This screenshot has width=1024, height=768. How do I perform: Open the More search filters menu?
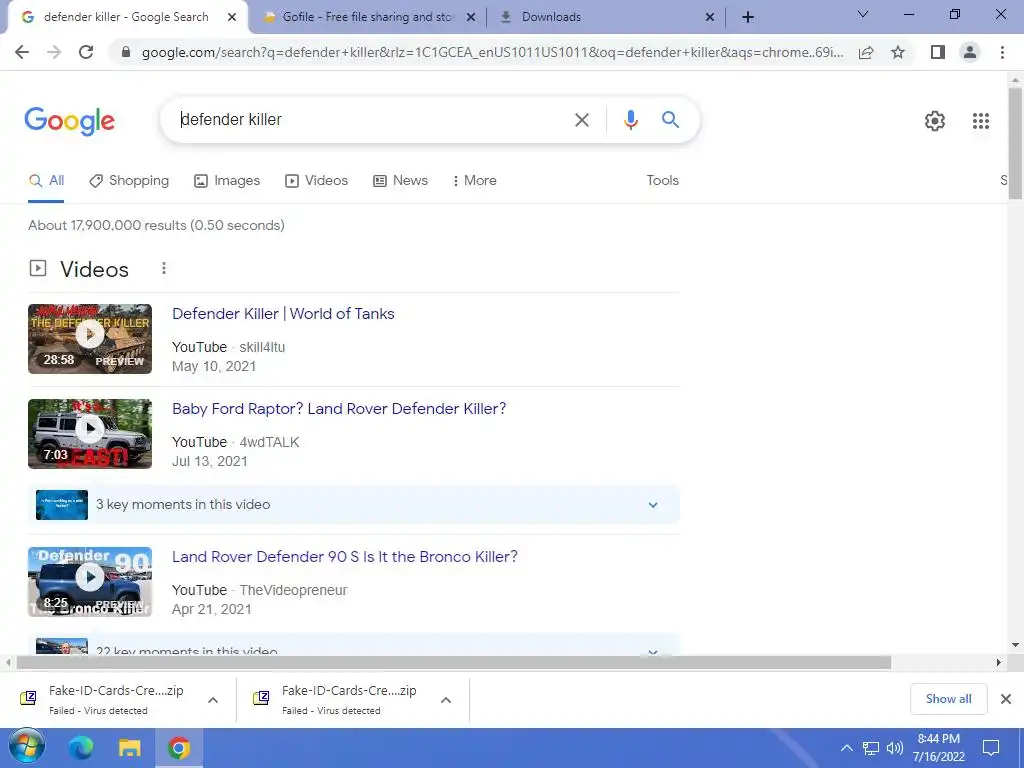[x=475, y=181]
